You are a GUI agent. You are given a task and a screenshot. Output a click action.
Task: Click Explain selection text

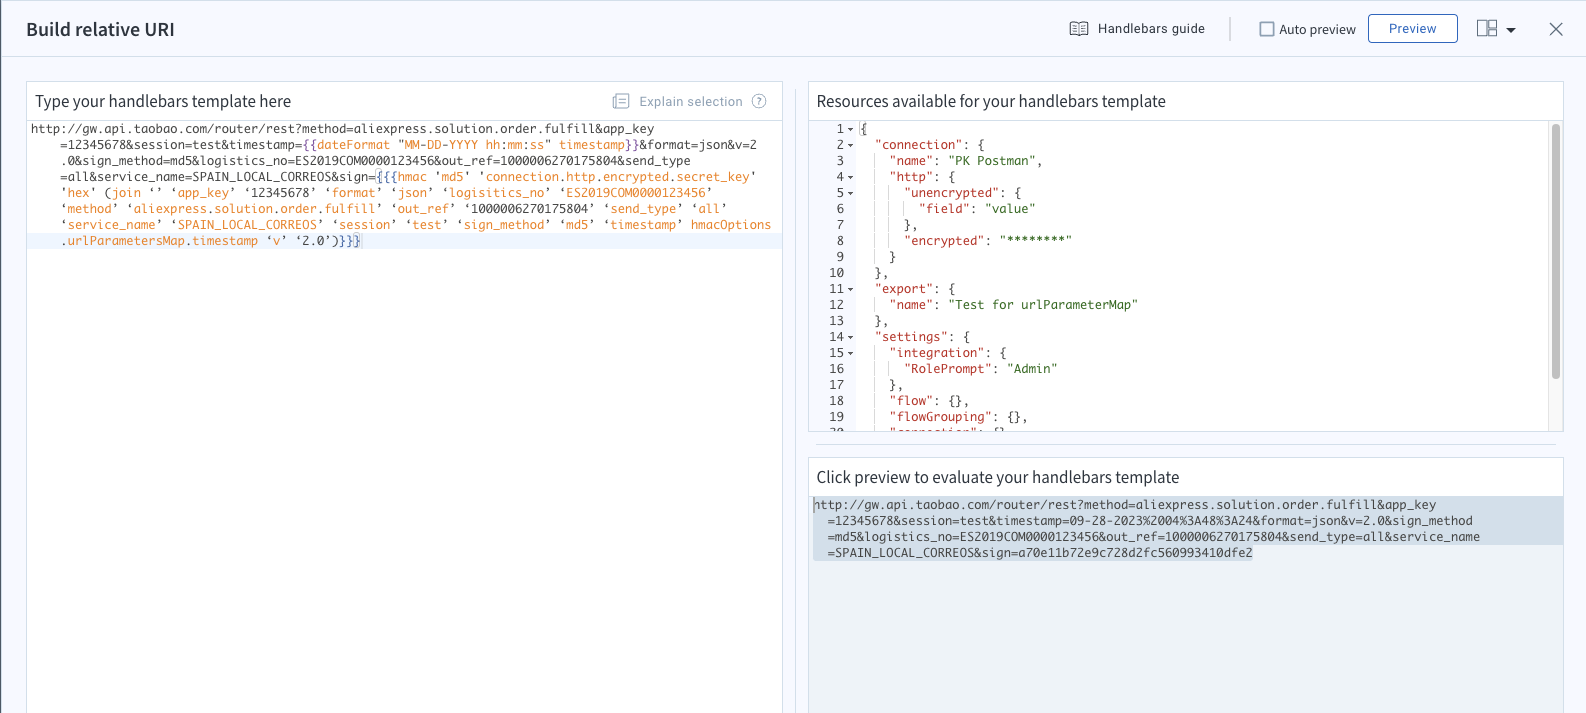click(691, 101)
